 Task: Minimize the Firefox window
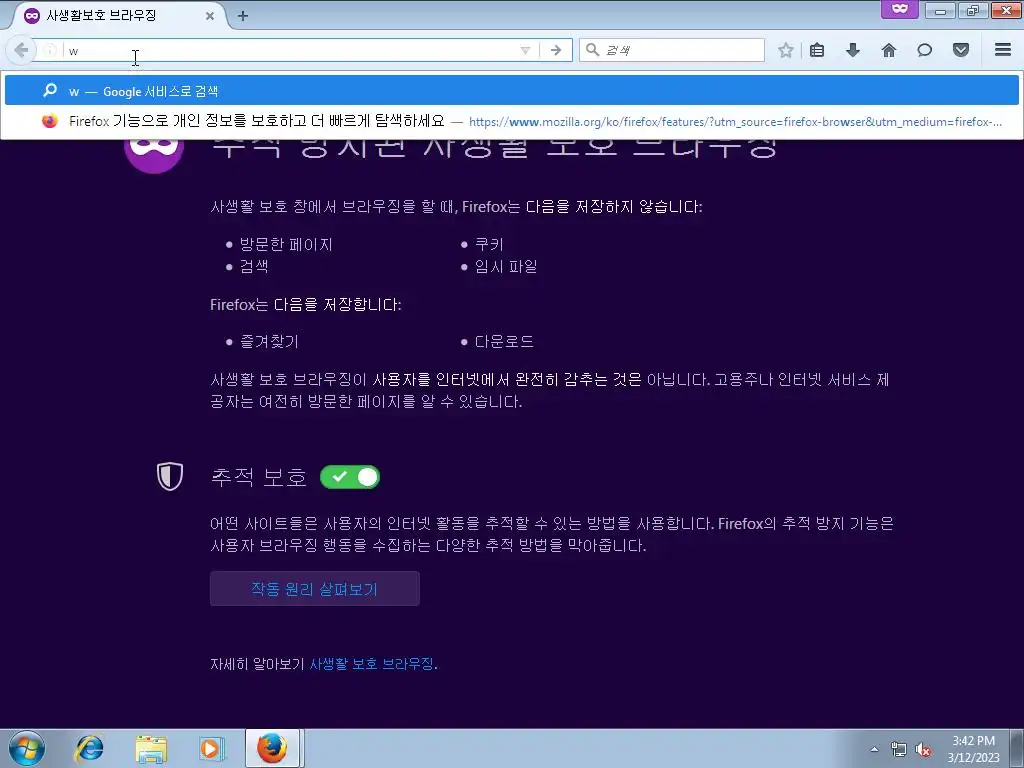point(940,10)
